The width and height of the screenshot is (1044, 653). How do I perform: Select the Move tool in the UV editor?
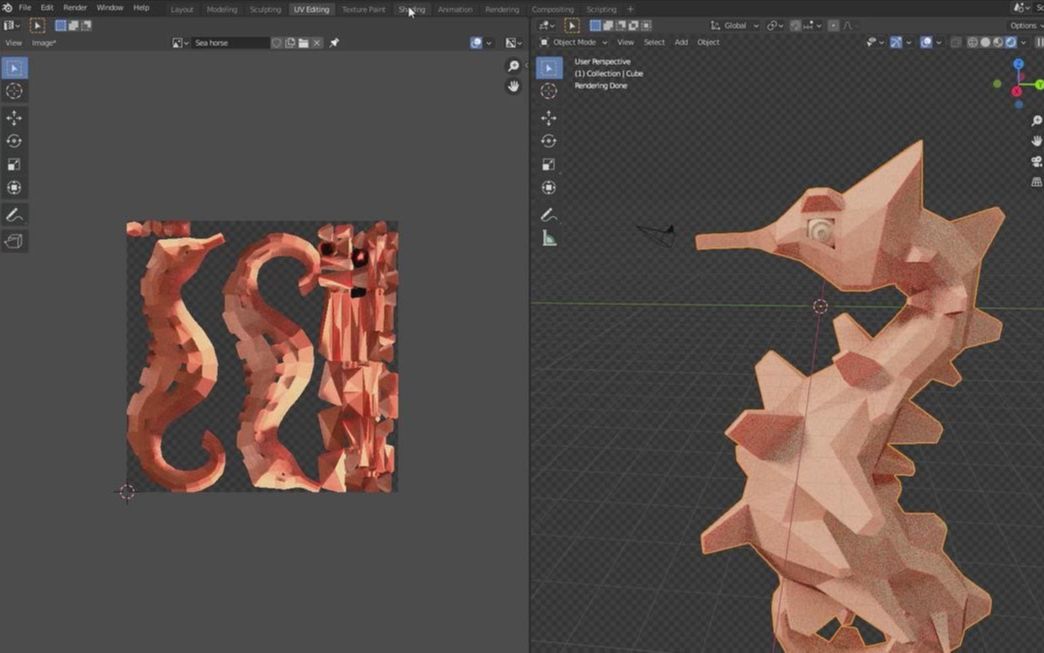coord(14,116)
